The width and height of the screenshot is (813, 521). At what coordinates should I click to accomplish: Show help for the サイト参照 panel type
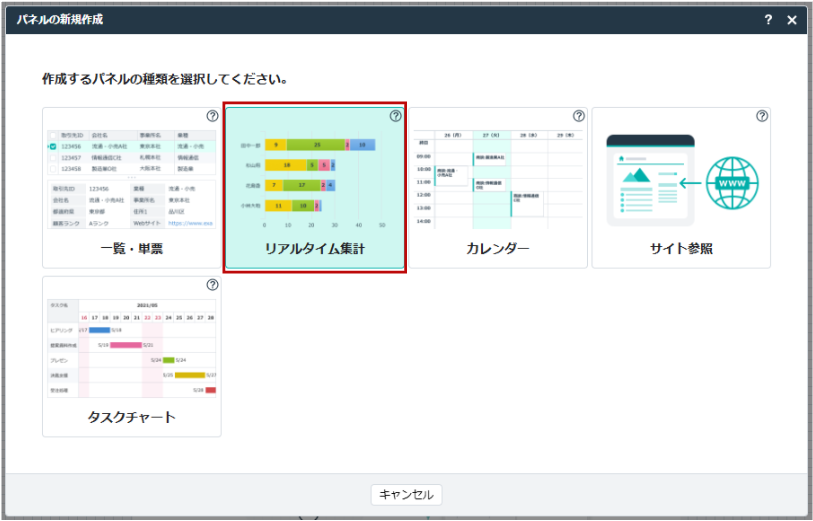(762, 116)
